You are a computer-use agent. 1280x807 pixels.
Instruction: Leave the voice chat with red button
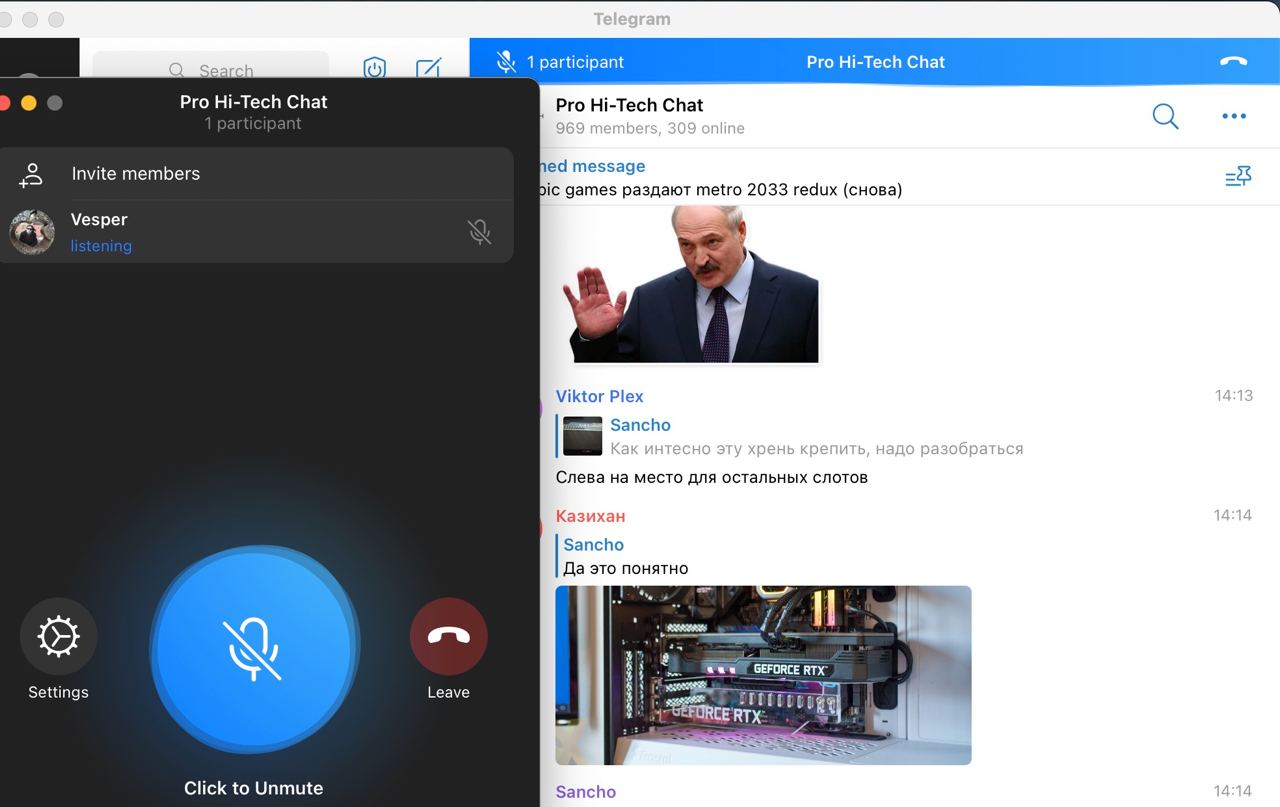click(x=448, y=636)
